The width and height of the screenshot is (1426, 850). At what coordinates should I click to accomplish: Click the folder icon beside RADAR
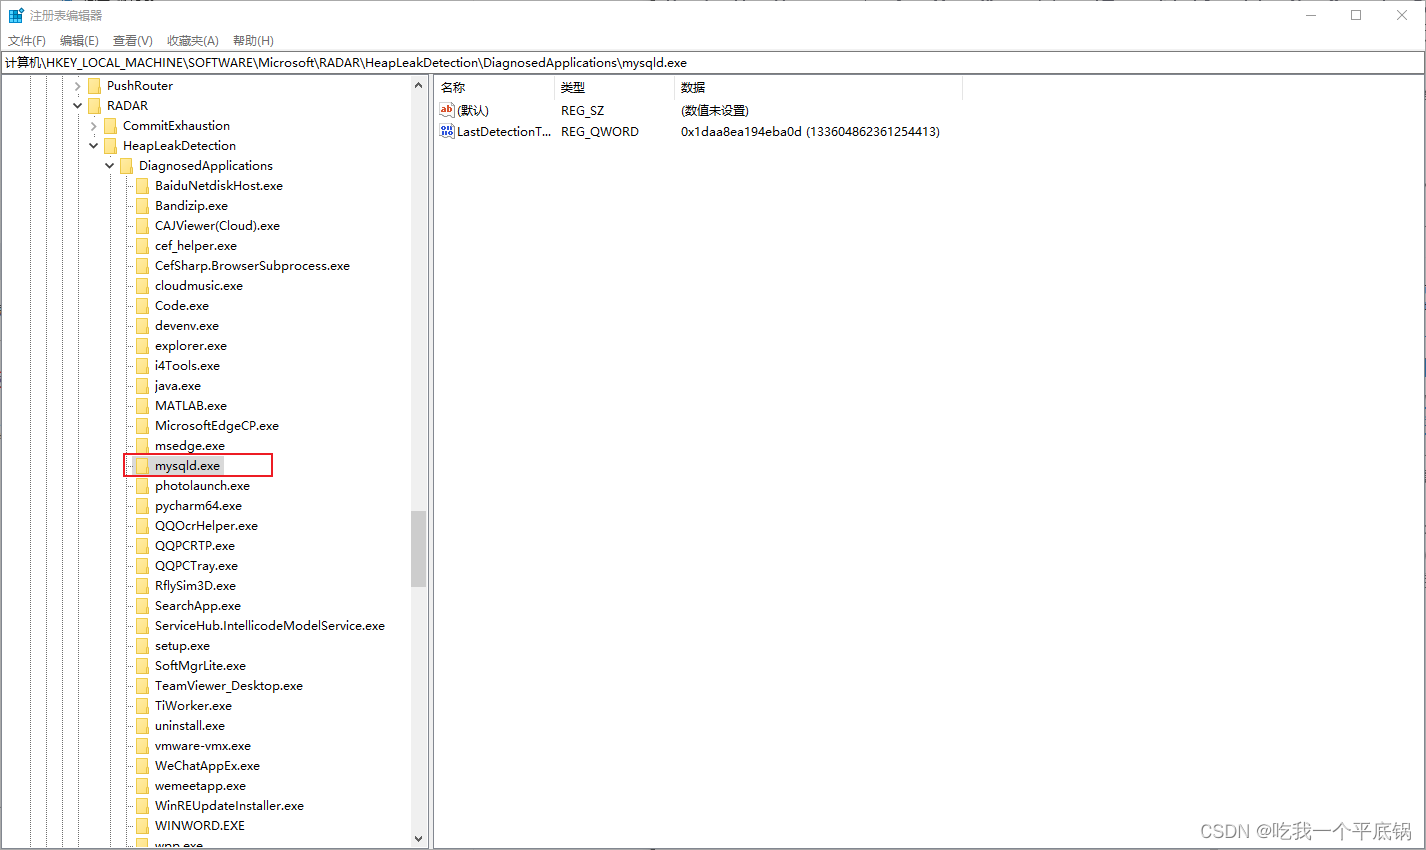[95, 106]
